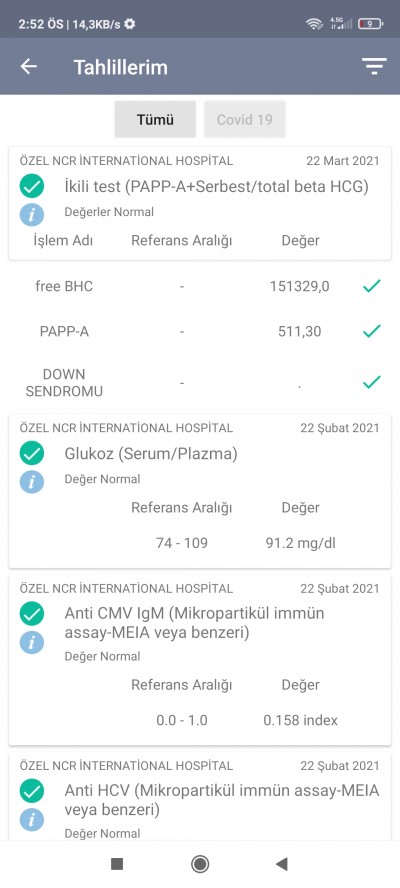Open the filter menu icon

coord(374,66)
